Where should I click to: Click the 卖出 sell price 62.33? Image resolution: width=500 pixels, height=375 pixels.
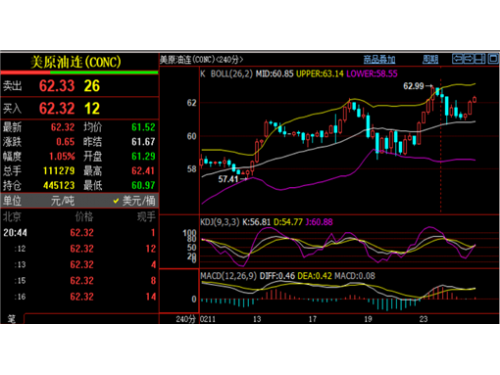[x=57, y=86]
